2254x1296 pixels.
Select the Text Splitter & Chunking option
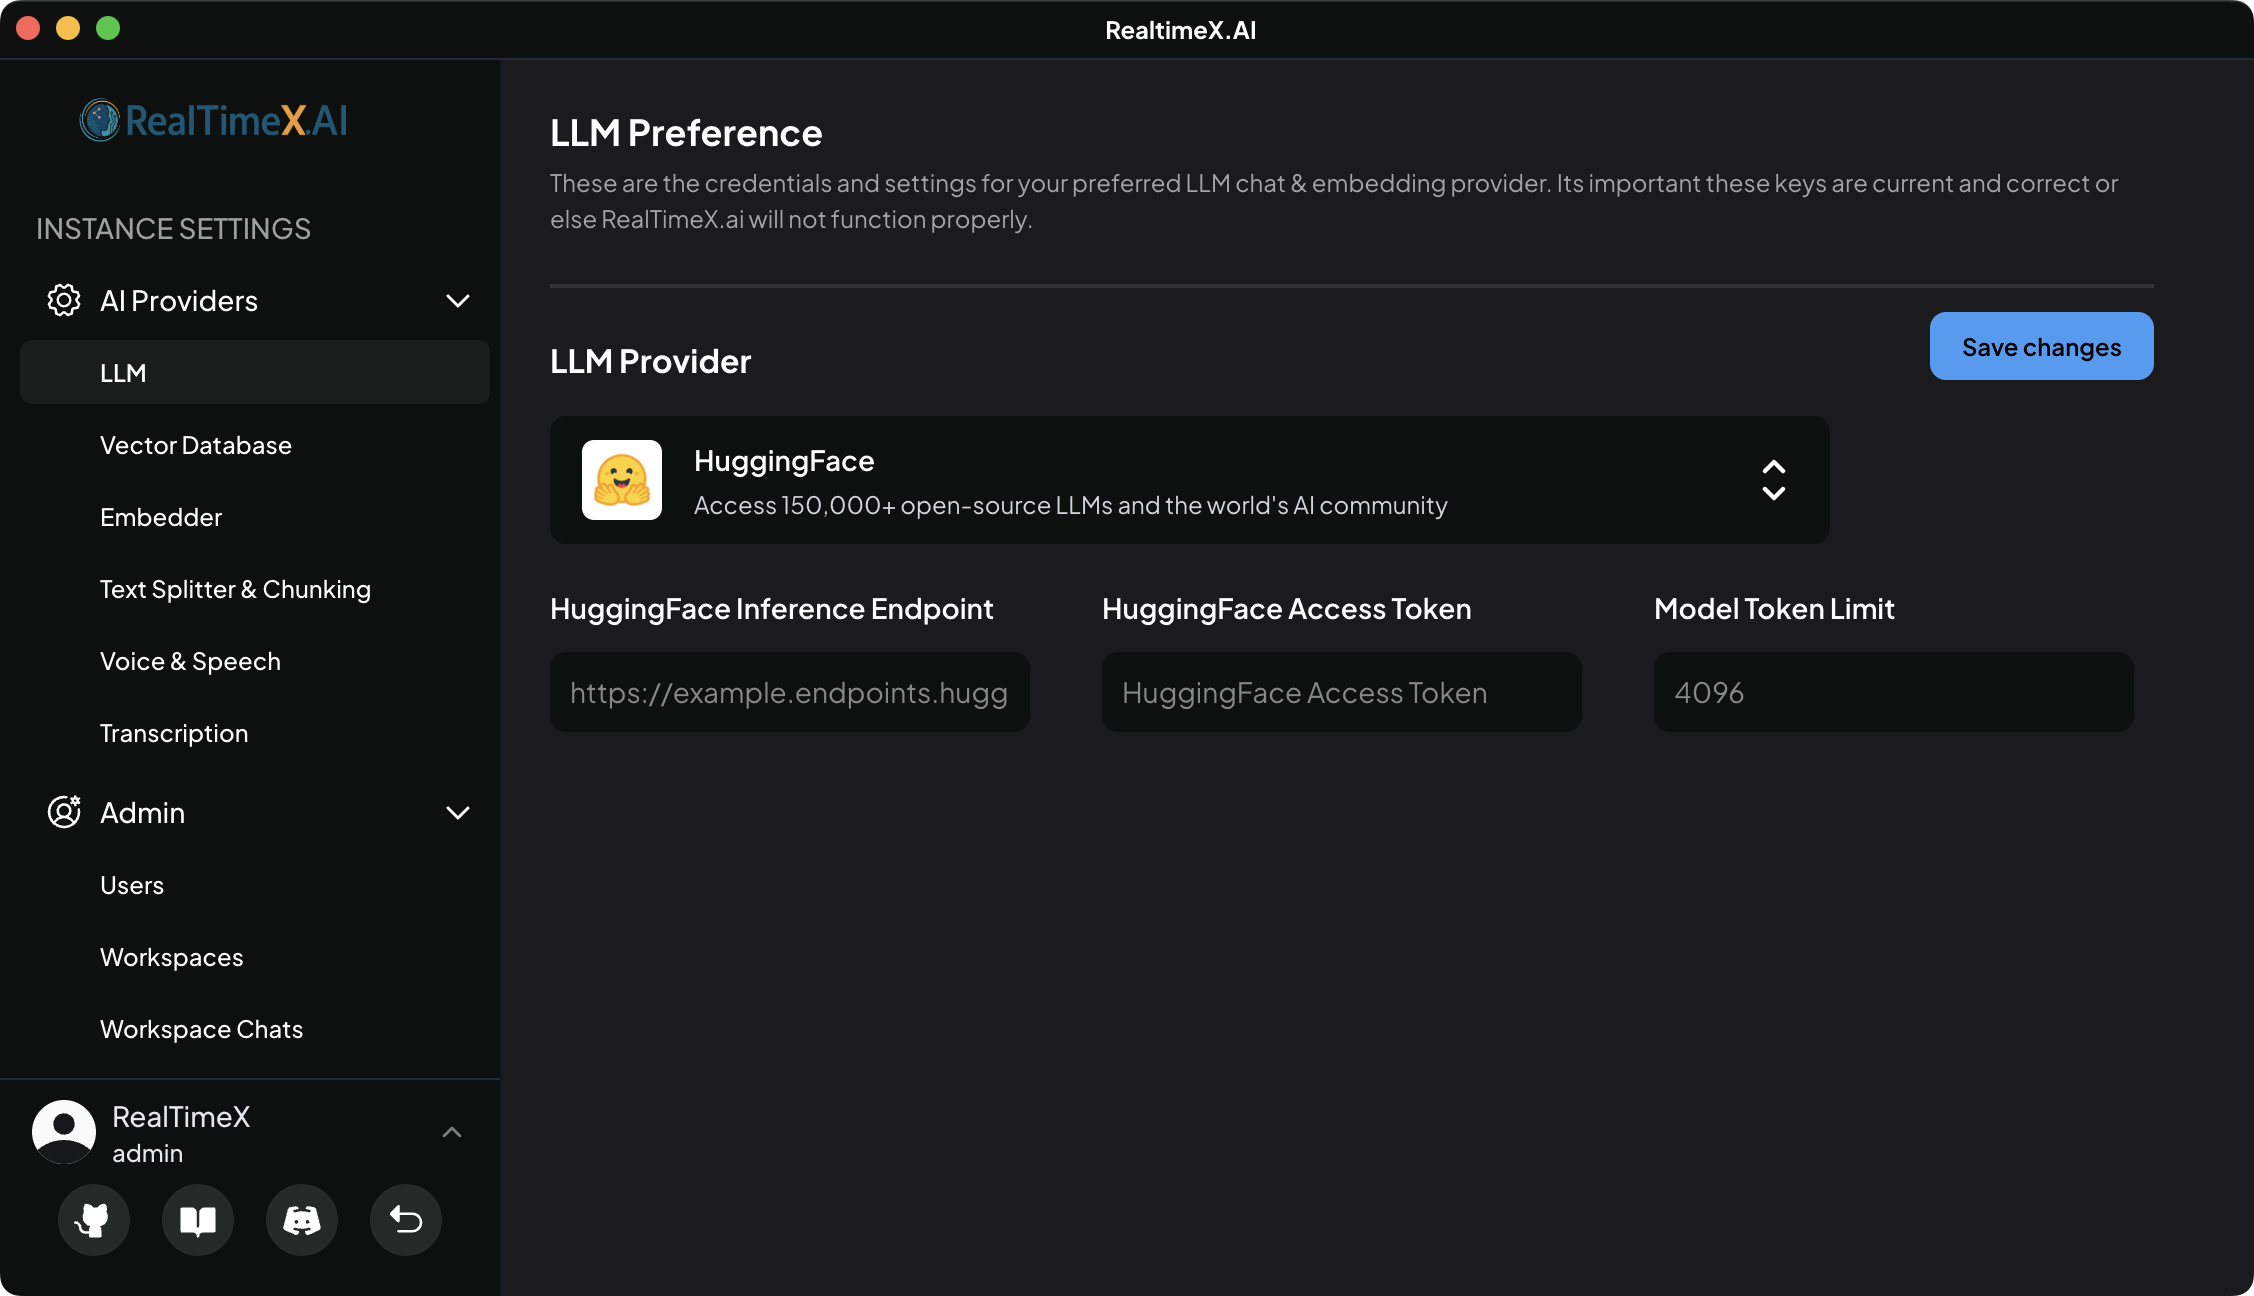235,588
